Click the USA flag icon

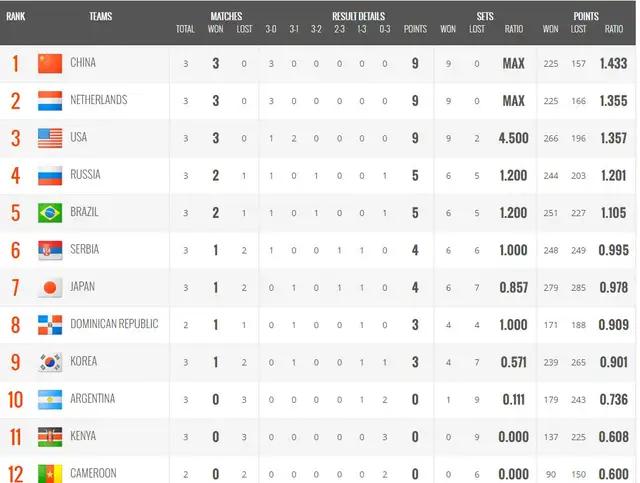(x=50, y=138)
